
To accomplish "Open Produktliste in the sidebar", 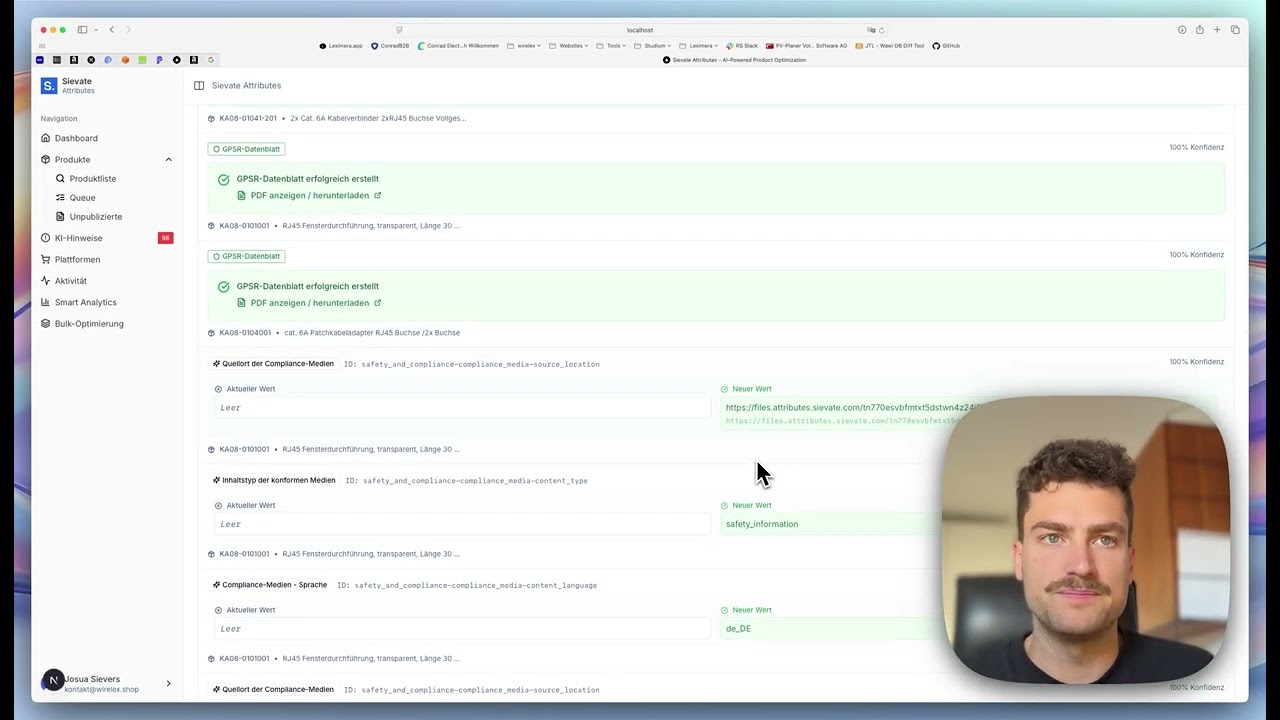I will click(92, 179).
